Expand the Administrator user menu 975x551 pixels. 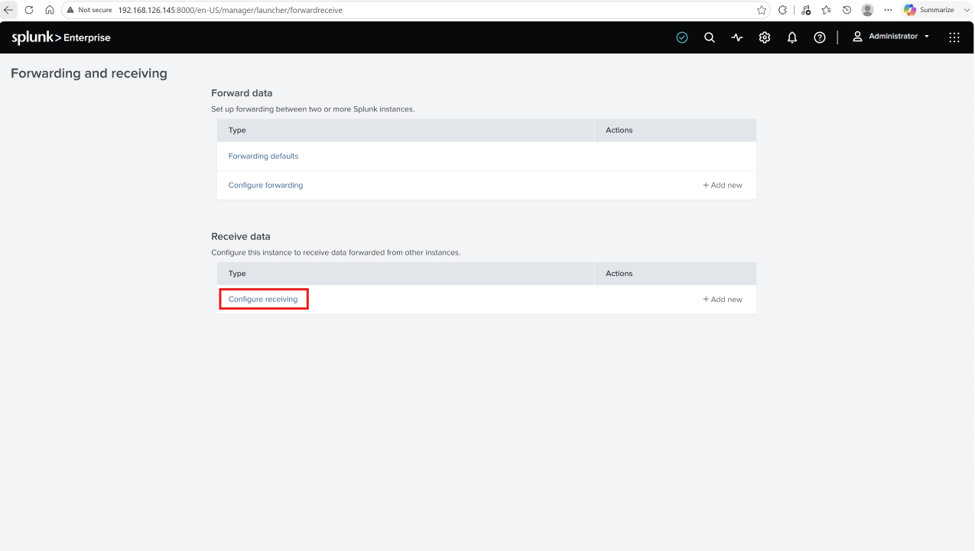[891, 37]
